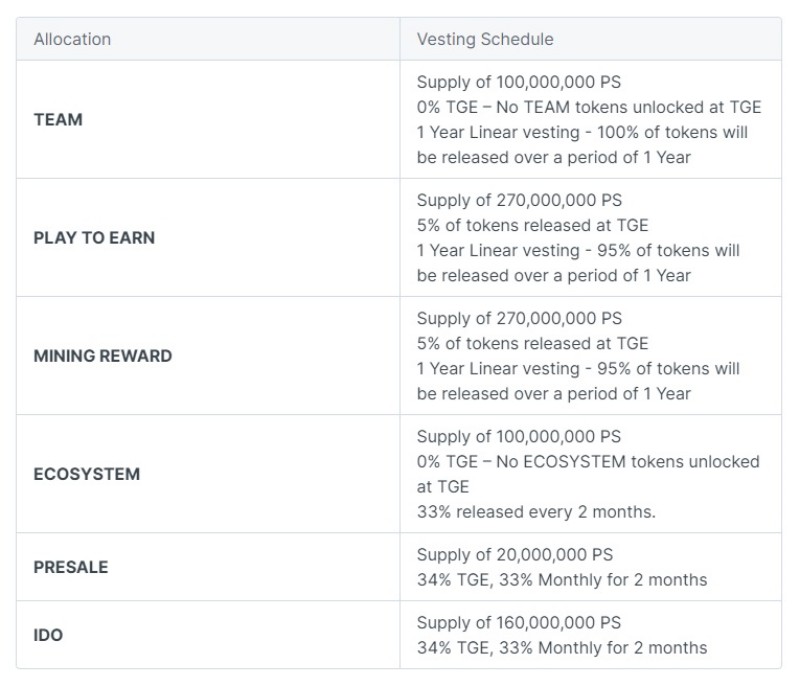The image size is (800, 687).
Task: Select the TEAM allocation label
Action: tap(58, 120)
